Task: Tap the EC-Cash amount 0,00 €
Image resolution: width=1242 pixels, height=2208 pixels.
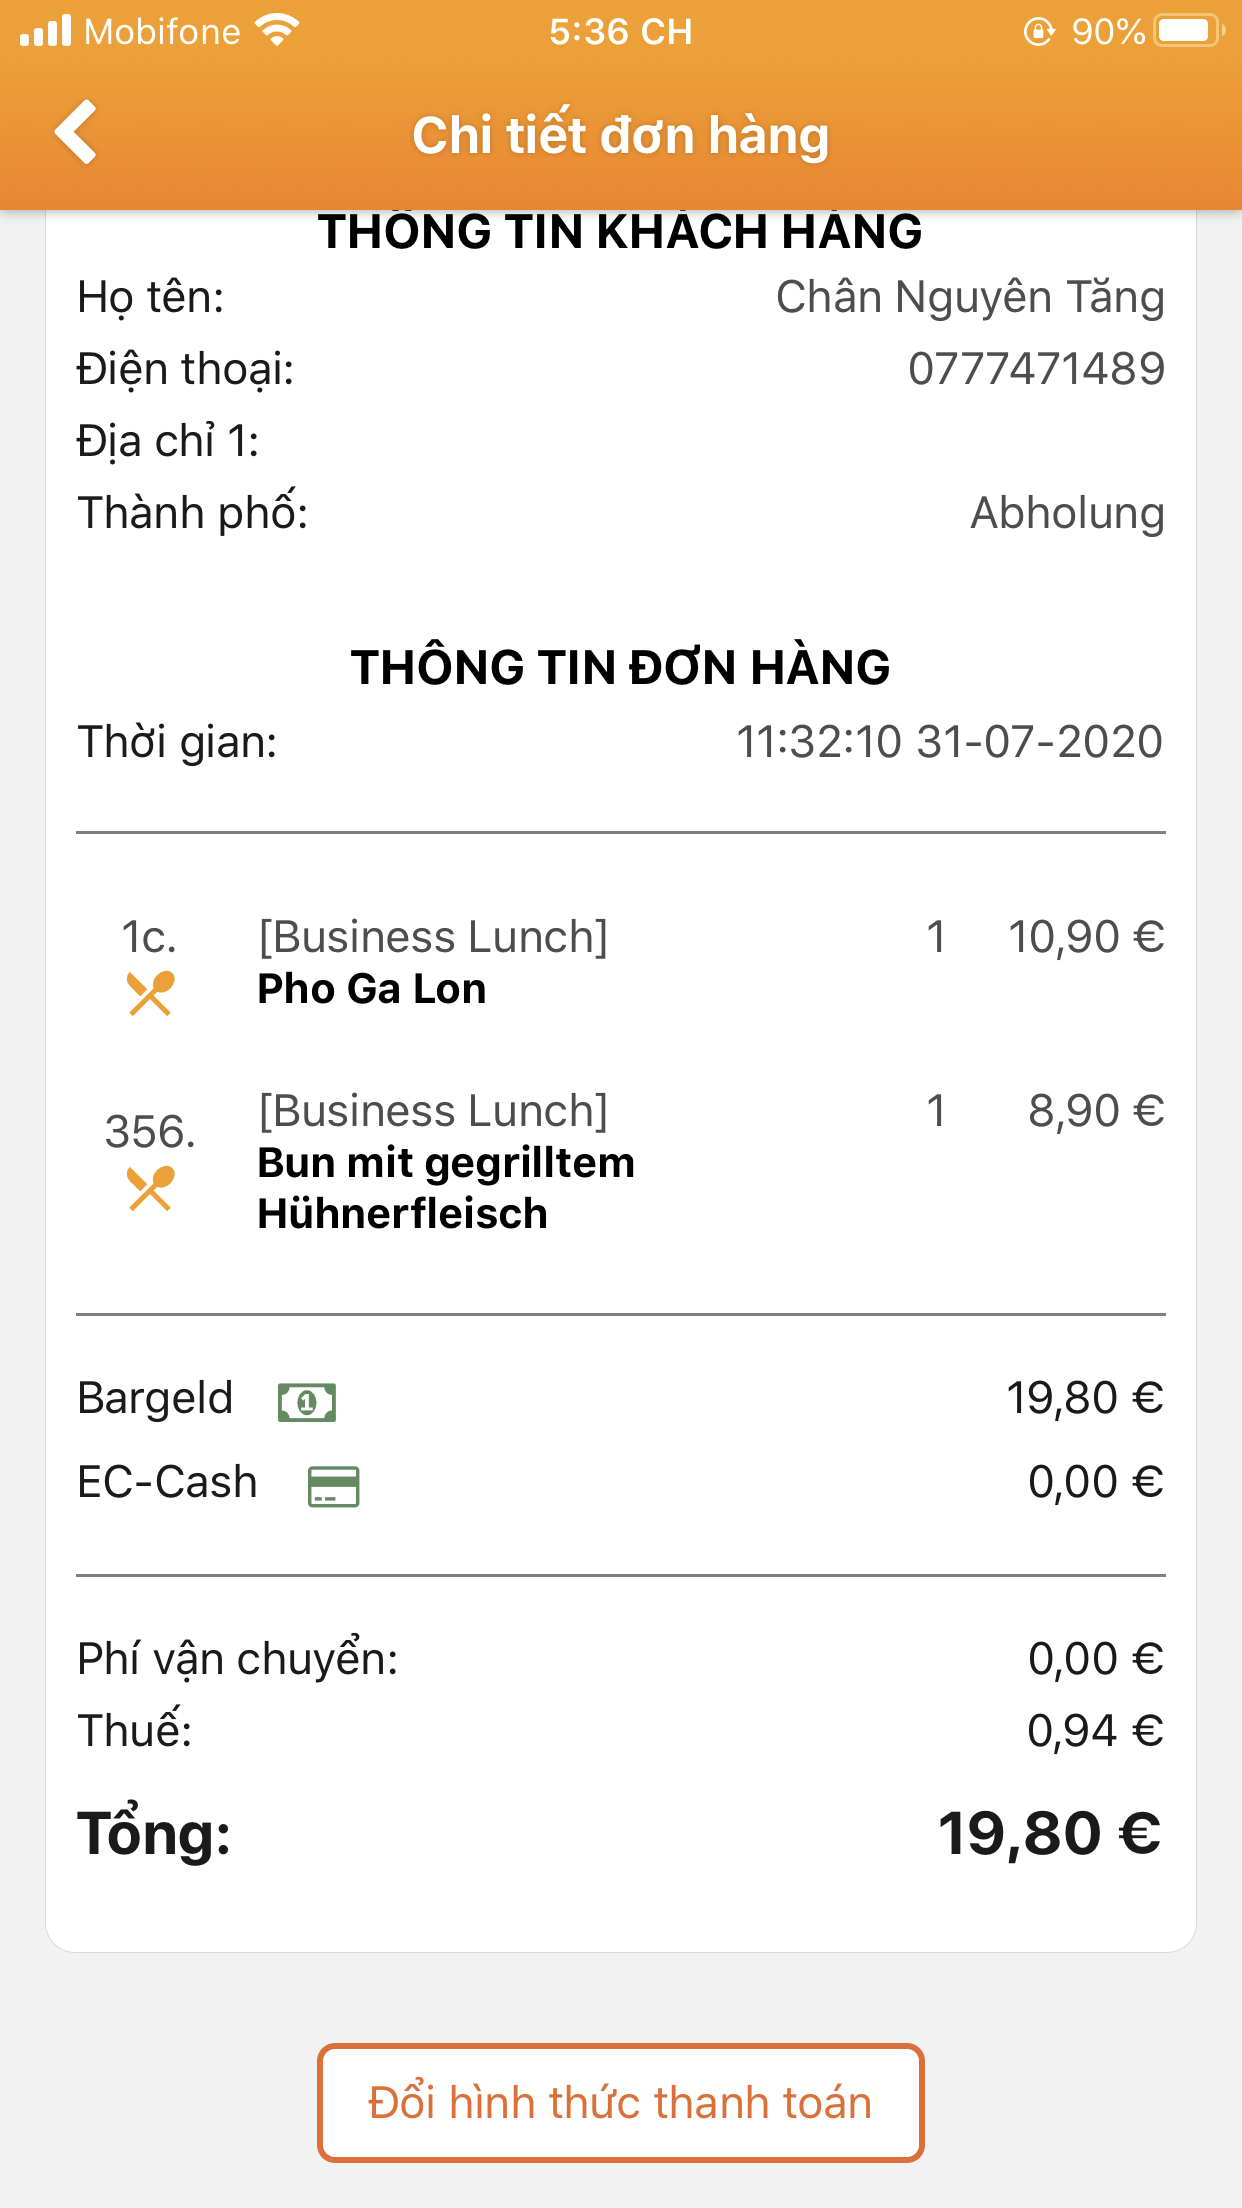Action: coord(1095,1482)
